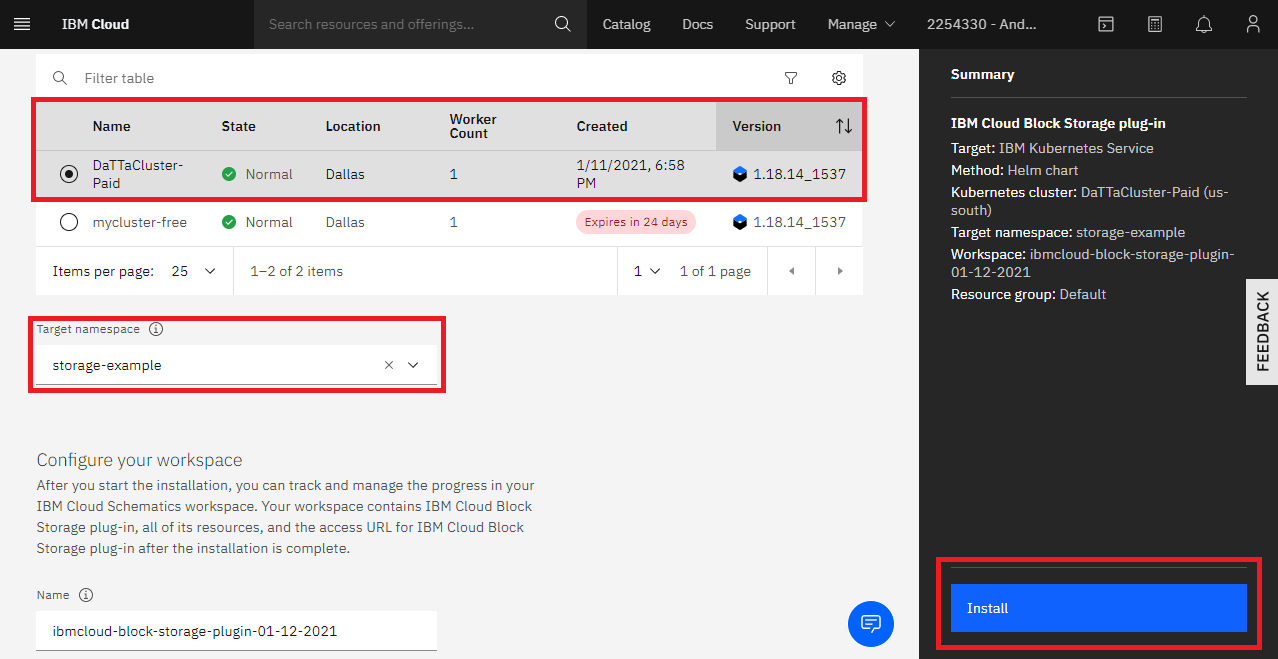Sort table by Created column header
The image size is (1278, 659).
(602, 127)
